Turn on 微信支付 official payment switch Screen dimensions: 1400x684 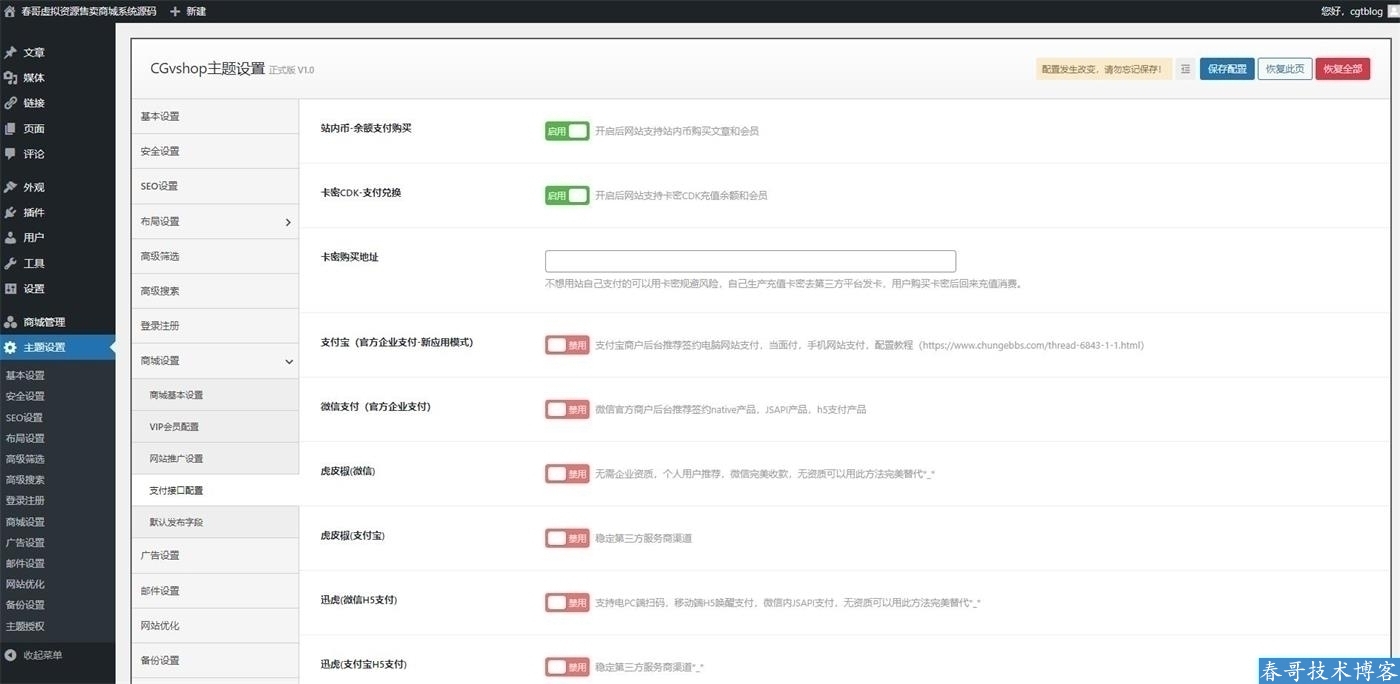point(567,409)
